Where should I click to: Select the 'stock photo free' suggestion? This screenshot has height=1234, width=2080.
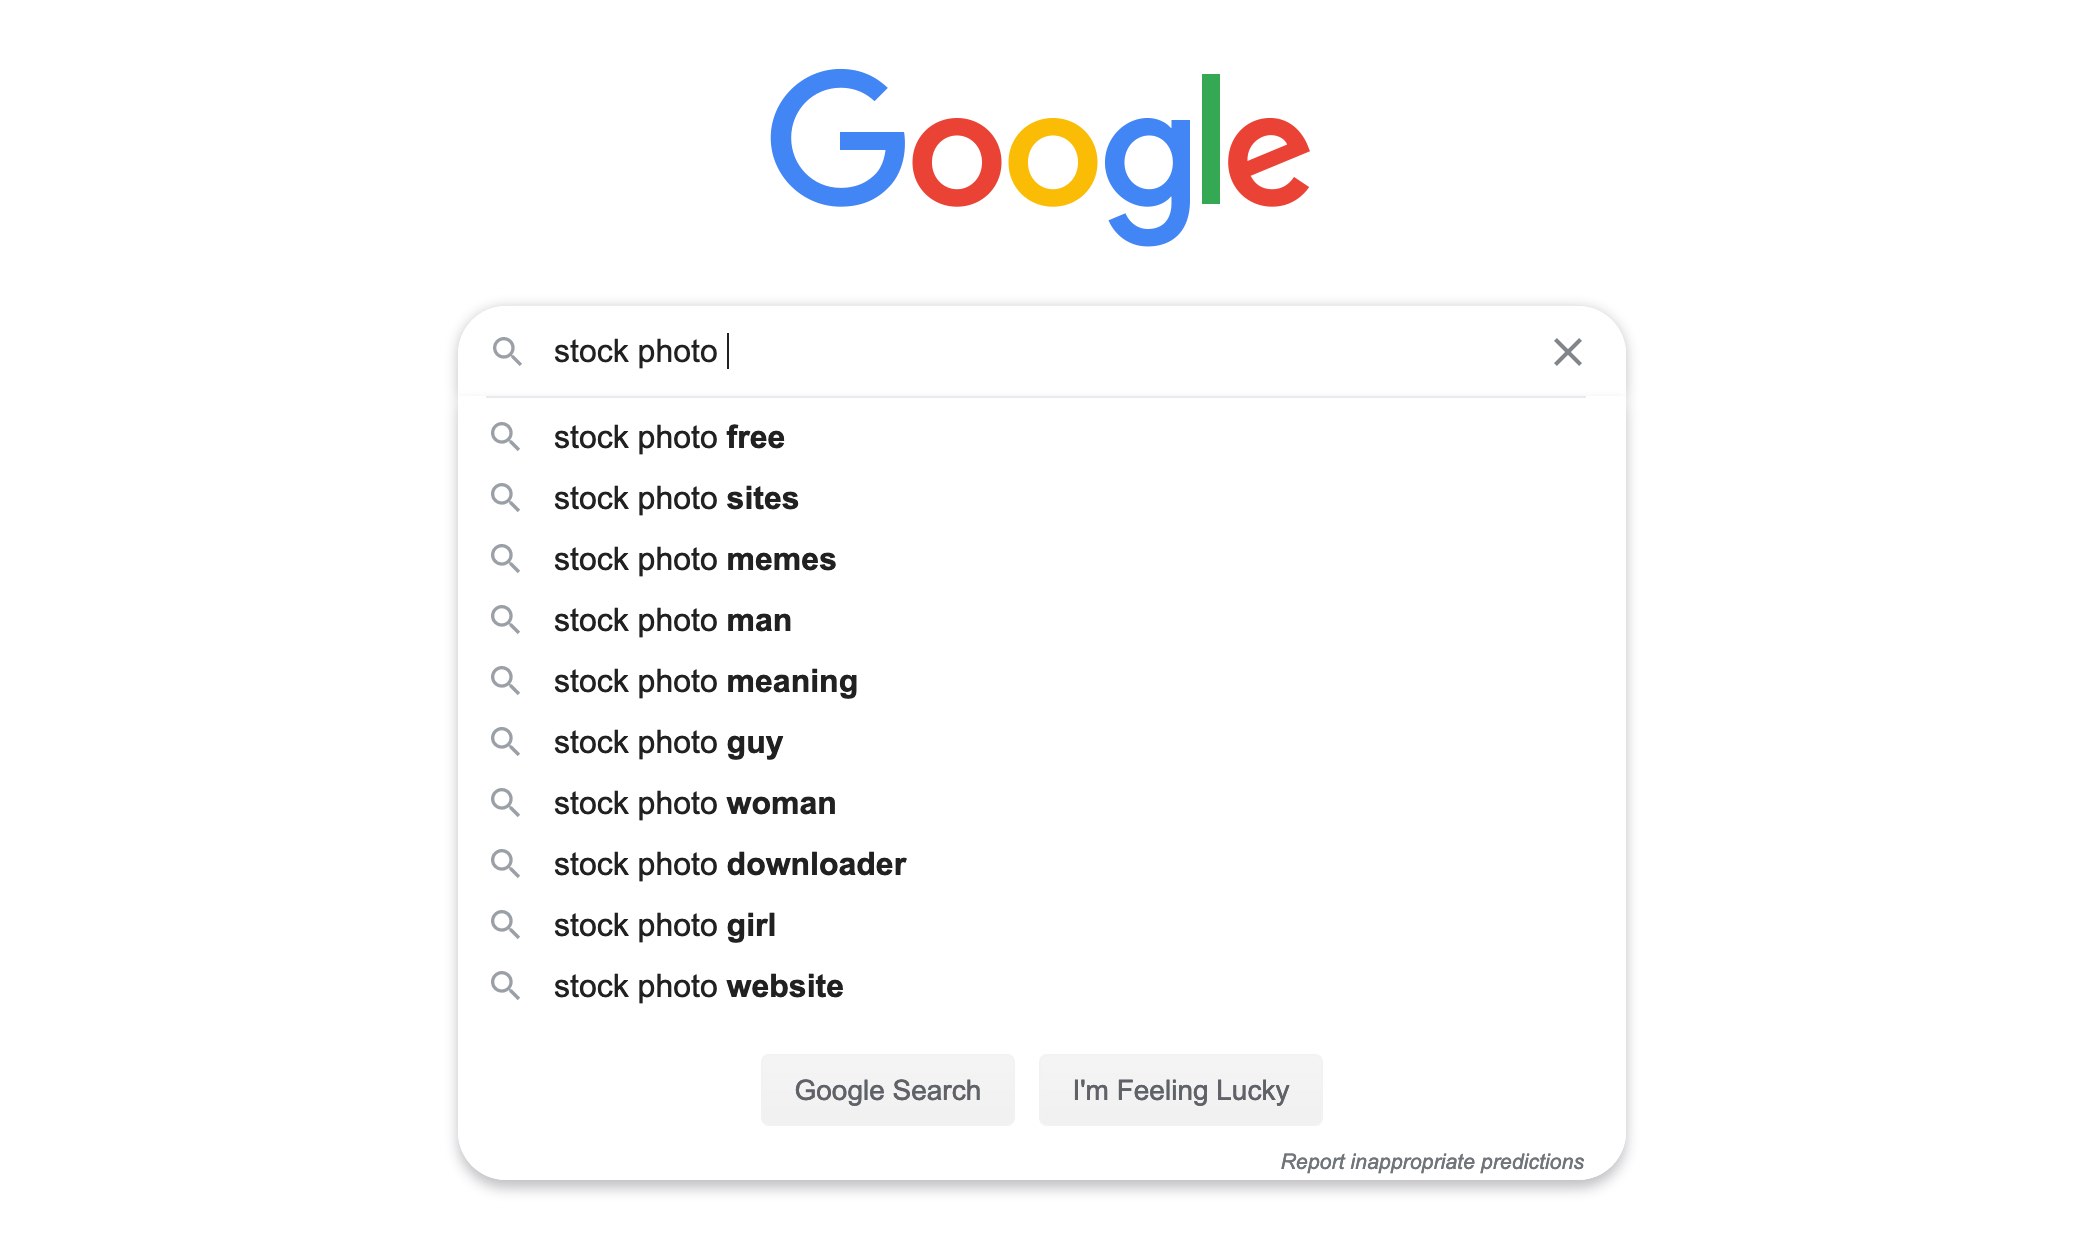(x=668, y=437)
